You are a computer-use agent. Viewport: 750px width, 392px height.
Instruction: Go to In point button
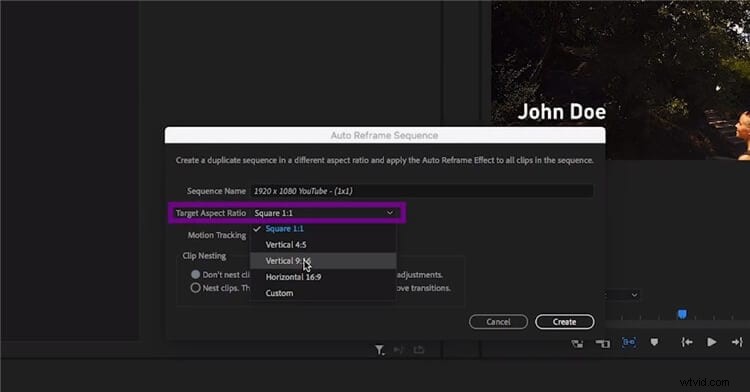coord(687,342)
